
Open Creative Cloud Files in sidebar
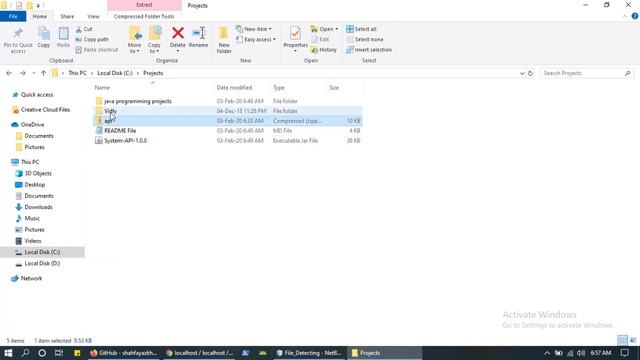click(x=45, y=110)
